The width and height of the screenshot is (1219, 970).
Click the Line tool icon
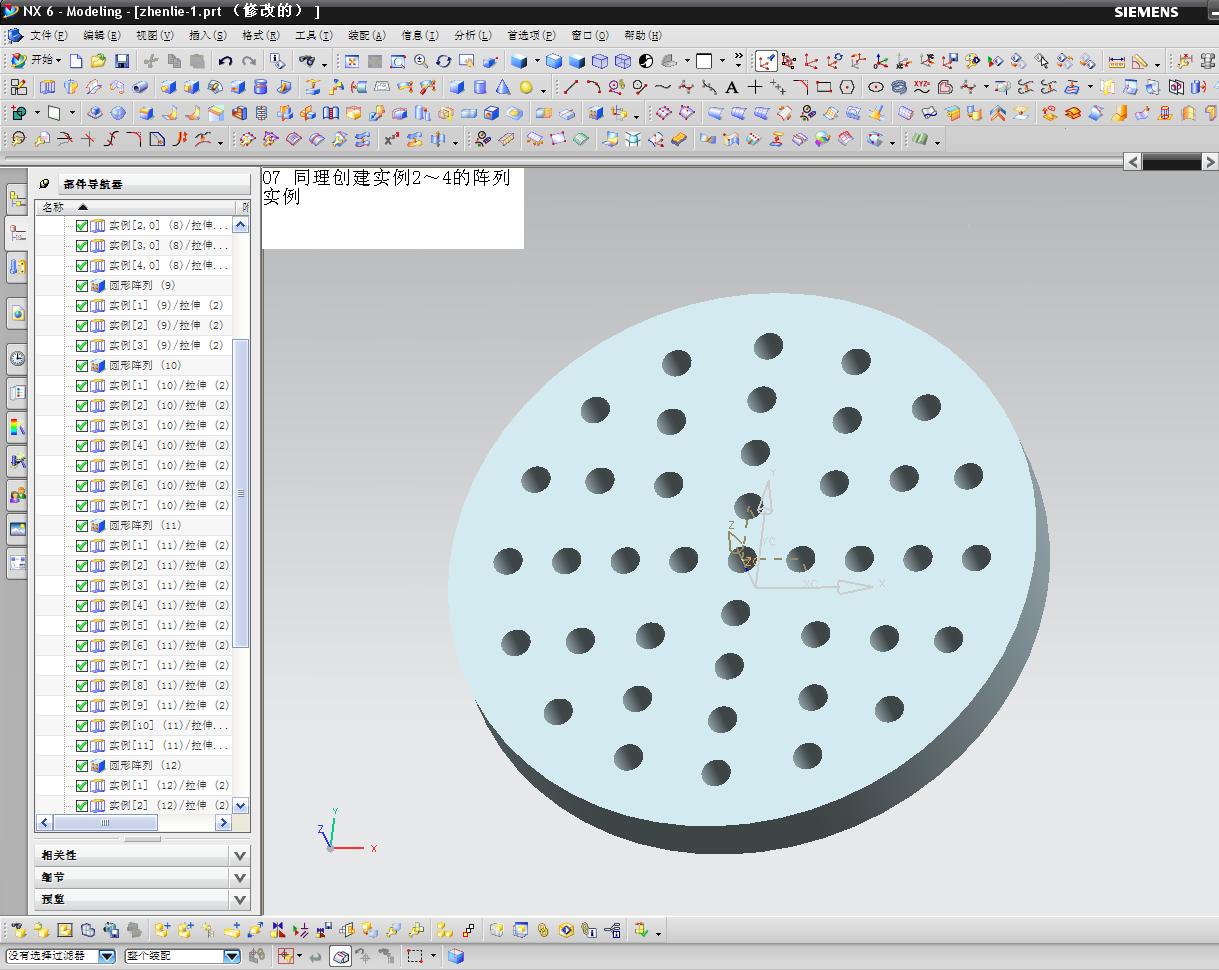click(x=571, y=87)
